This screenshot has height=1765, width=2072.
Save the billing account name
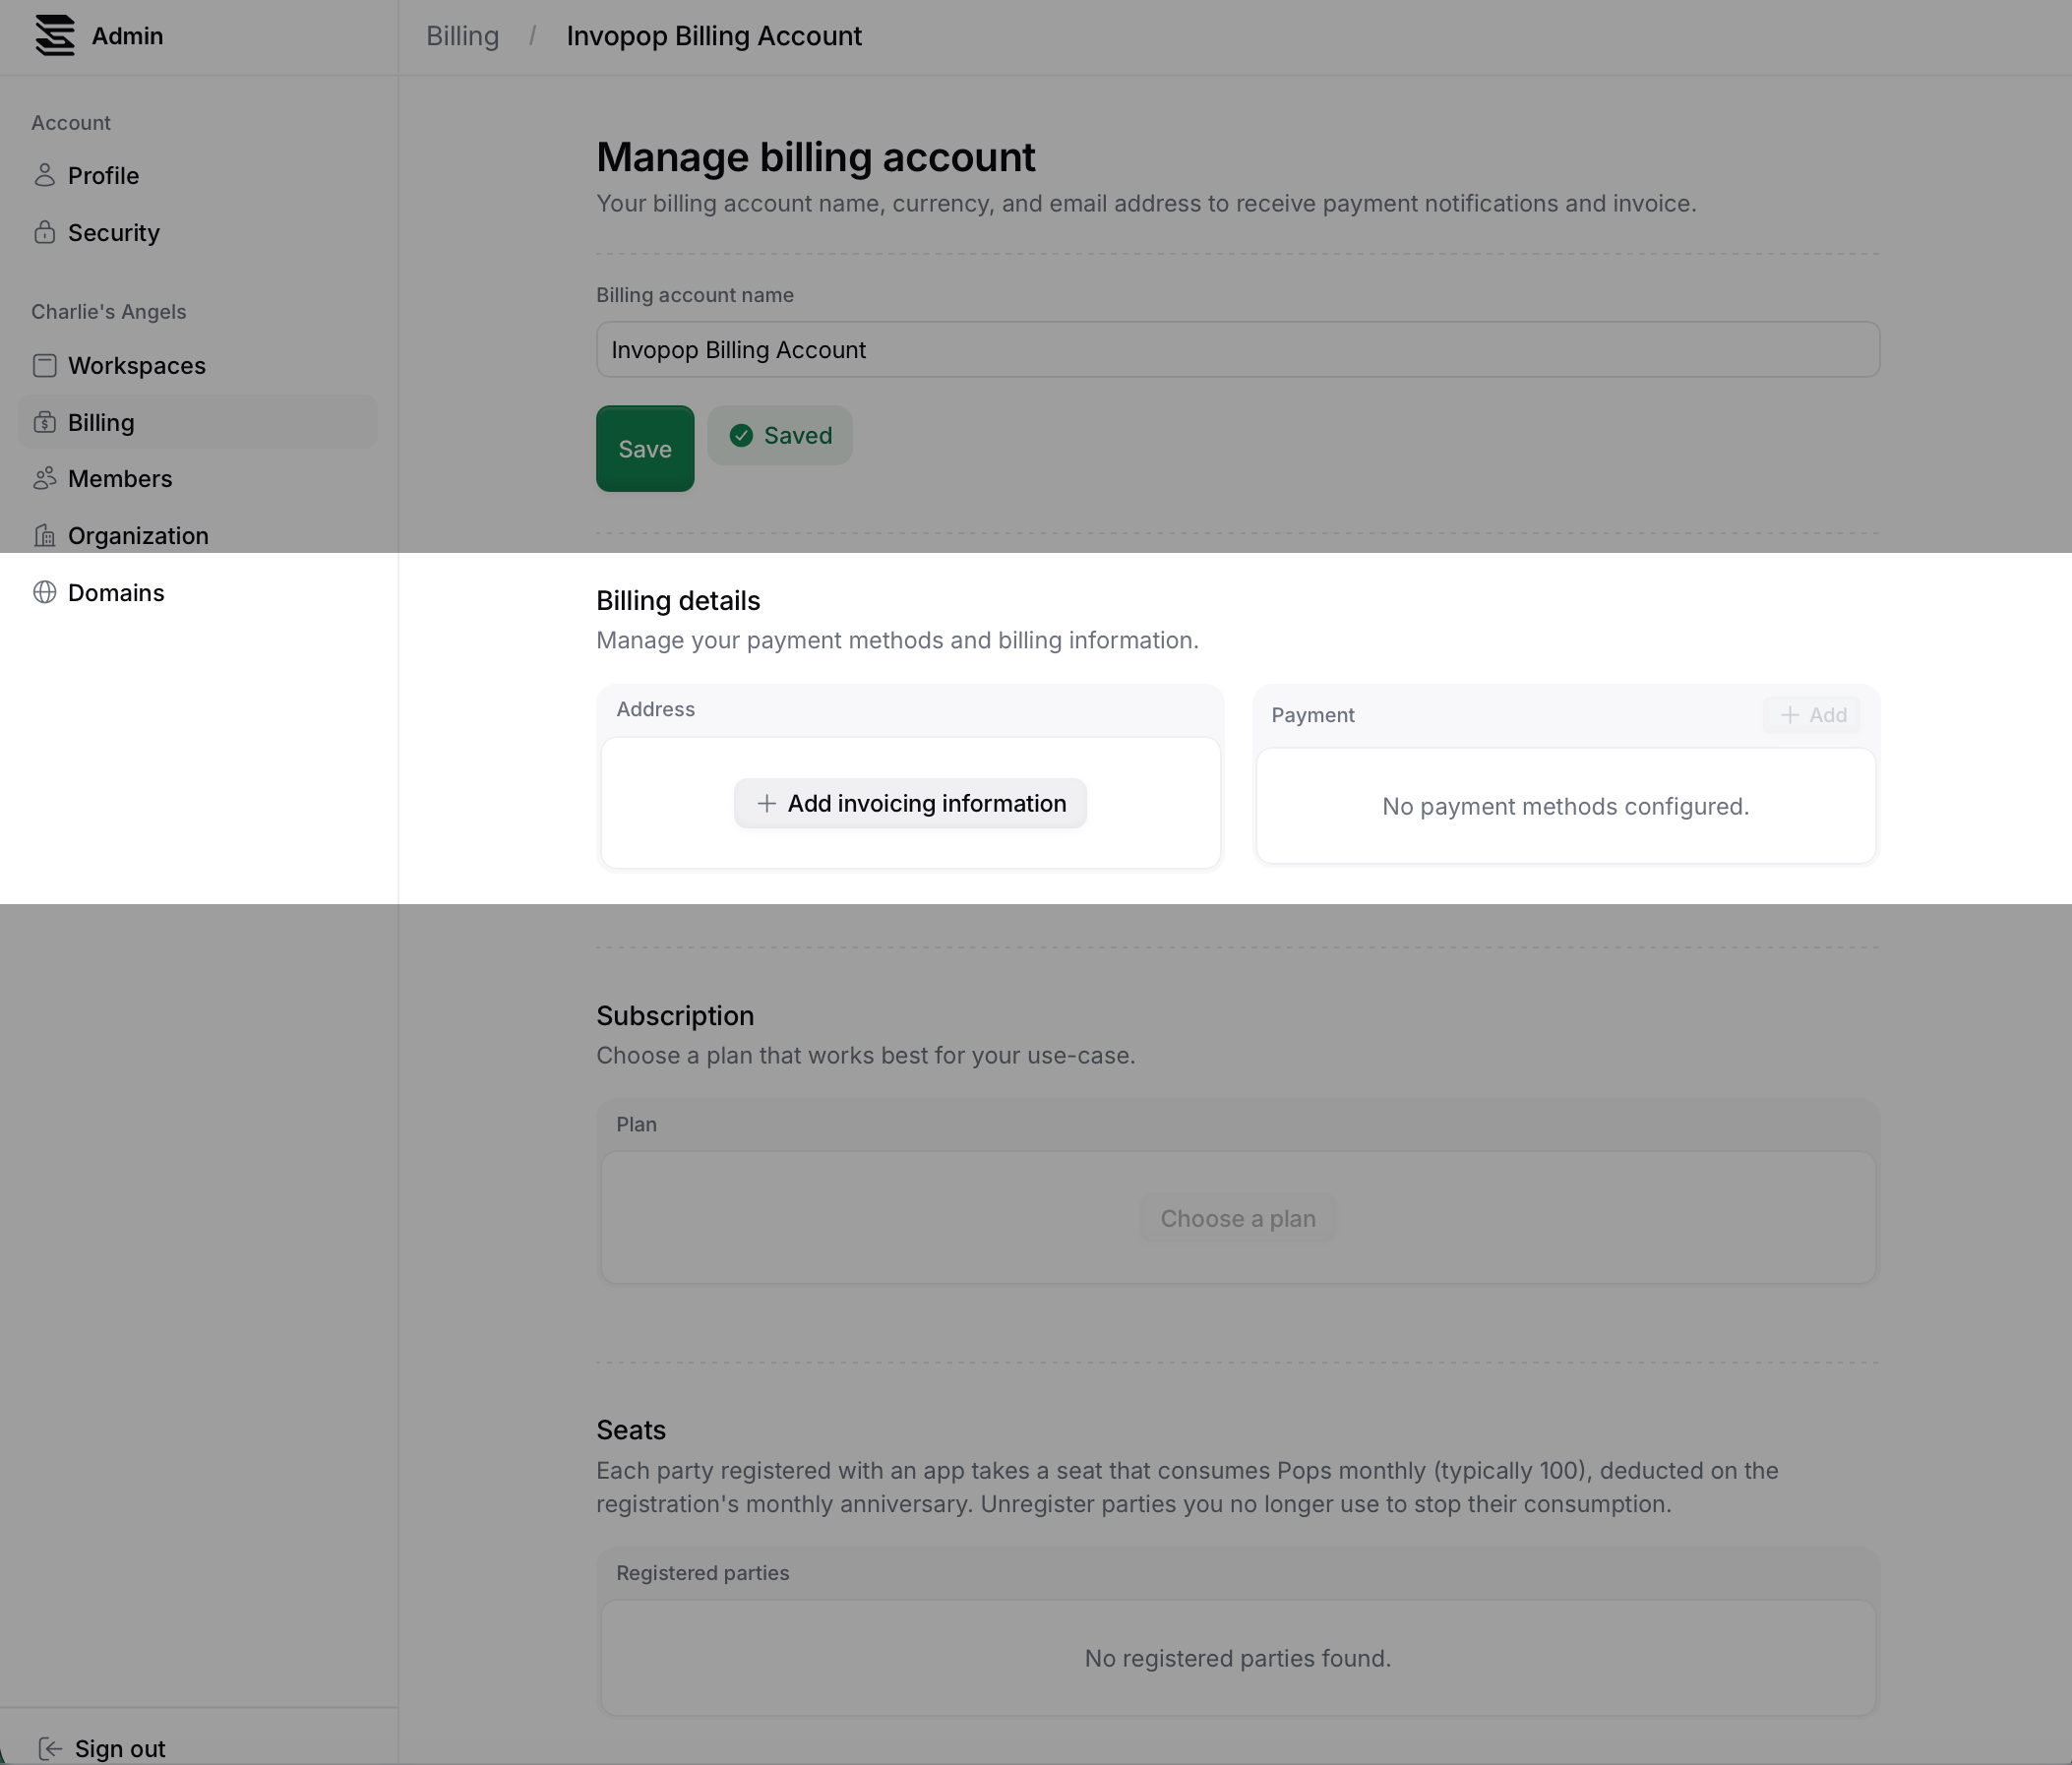pyautogui.click(x=645, y=448)
